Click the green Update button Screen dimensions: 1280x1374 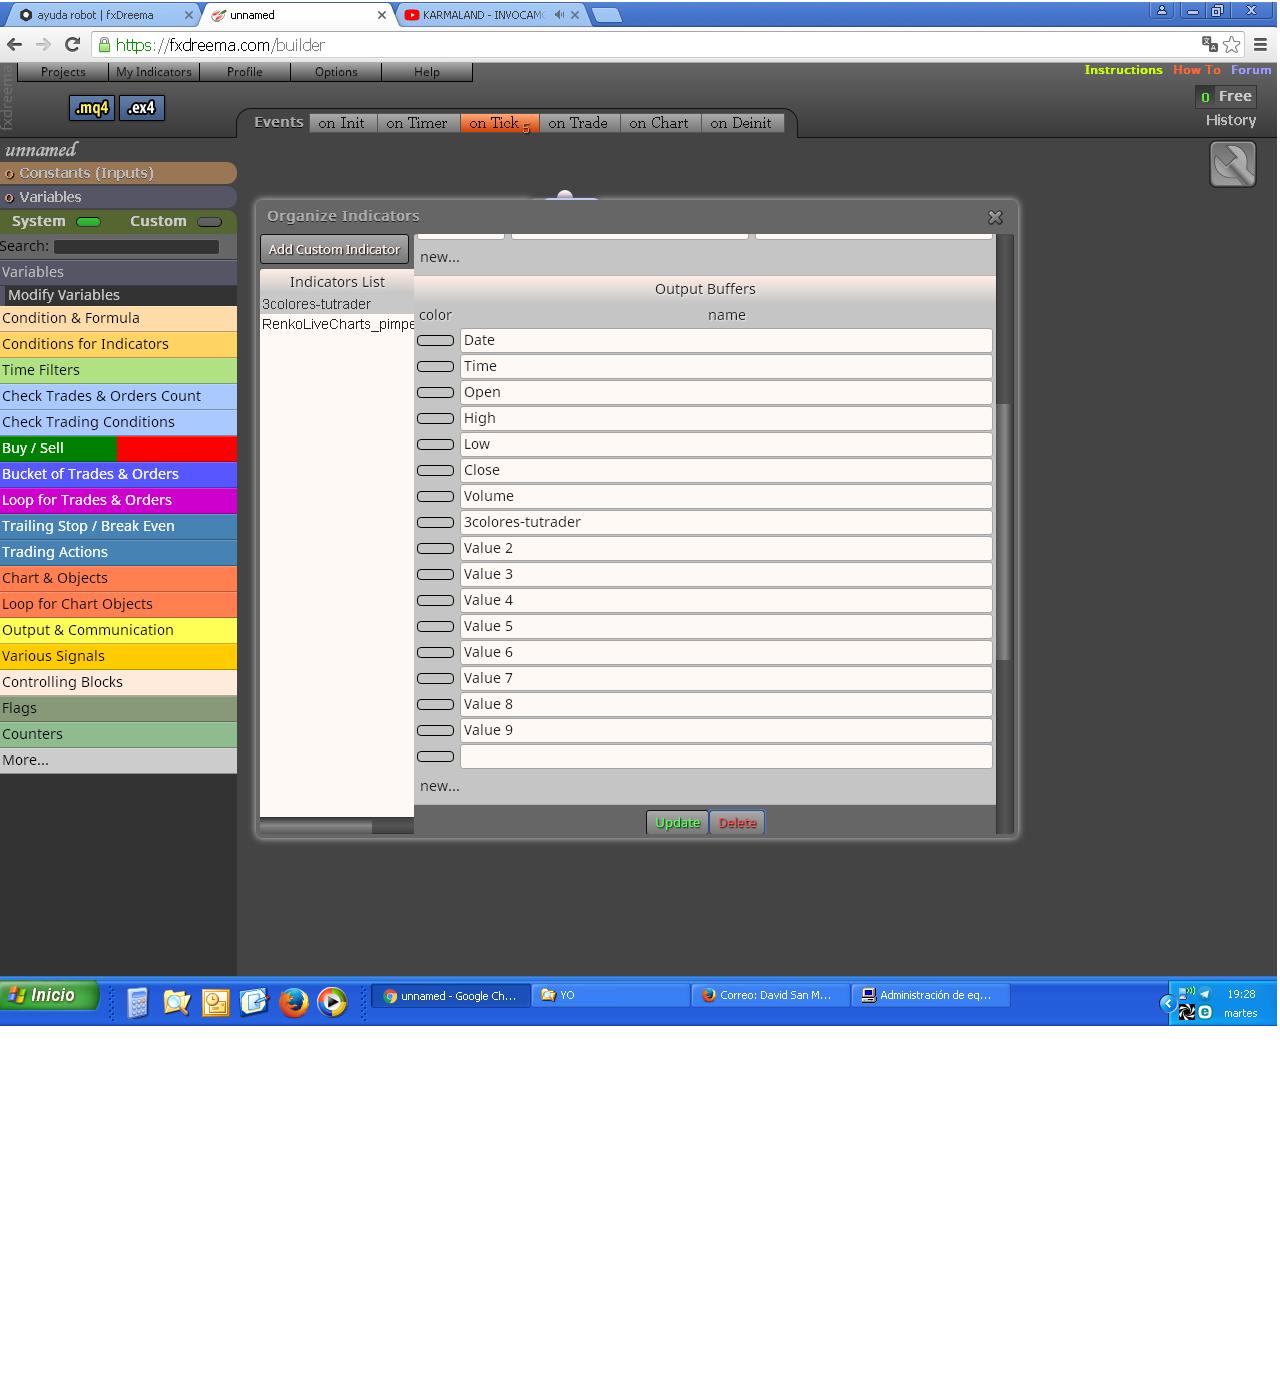pyautogui.click(x=677, y=823)
